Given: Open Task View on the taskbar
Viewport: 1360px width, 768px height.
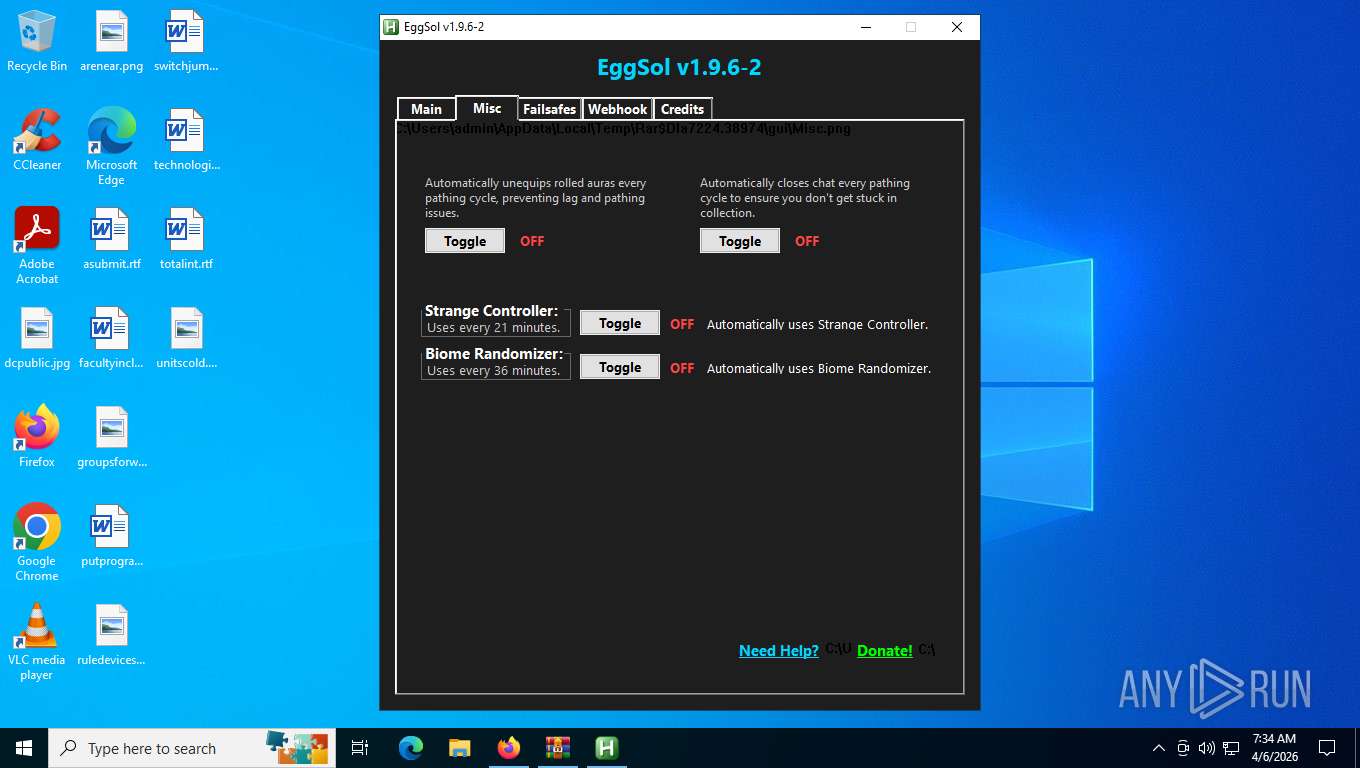Looking at the screenshot, I should [360, 748].
